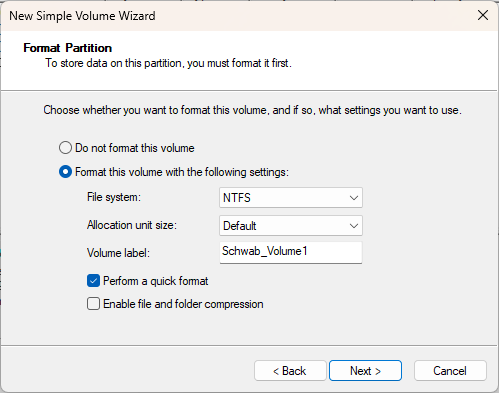Click the 'Volume label:' caption text
Screen dimensions: 499x393
click(118, 253)
